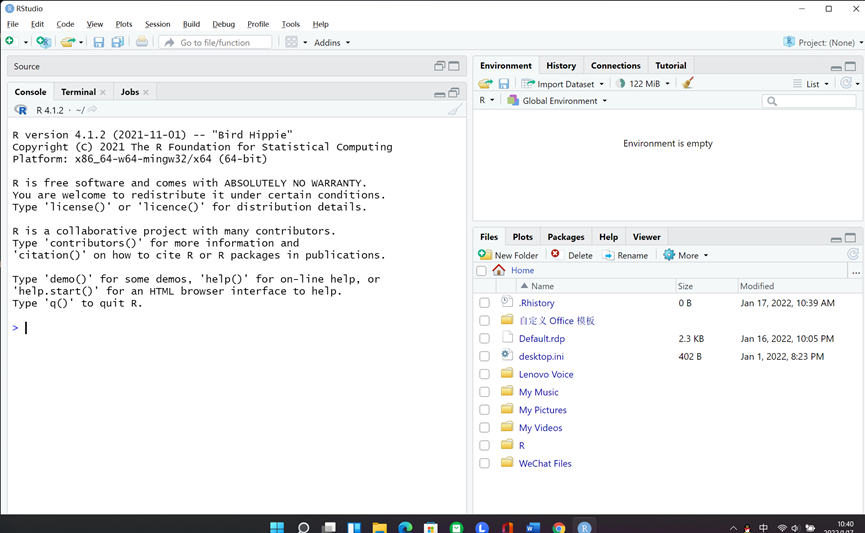Switch to the Packages tab
This screenshot has height=533, width=865.
[x=565, y=237]
